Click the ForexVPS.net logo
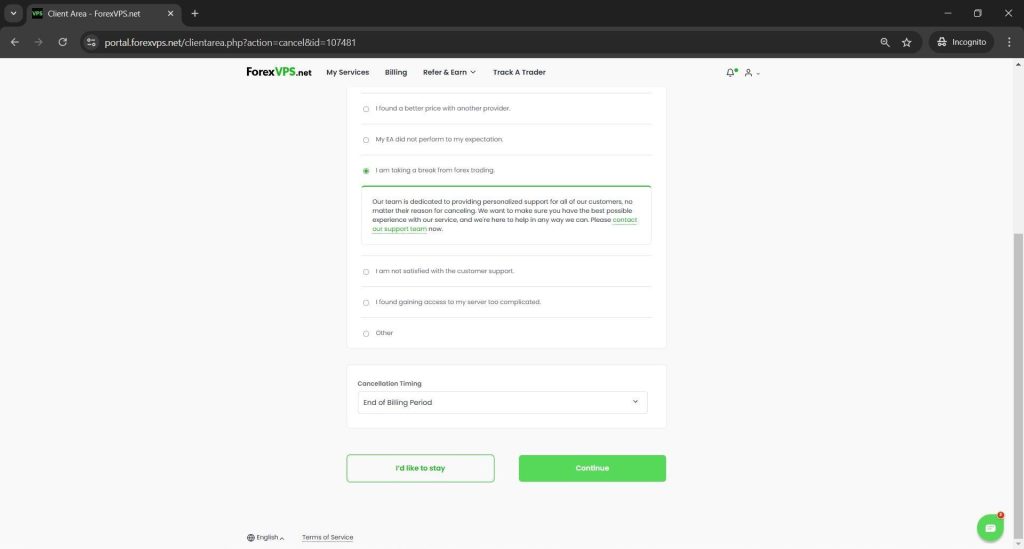Screen dimensions: 1024x549 [x=279, y=72]
